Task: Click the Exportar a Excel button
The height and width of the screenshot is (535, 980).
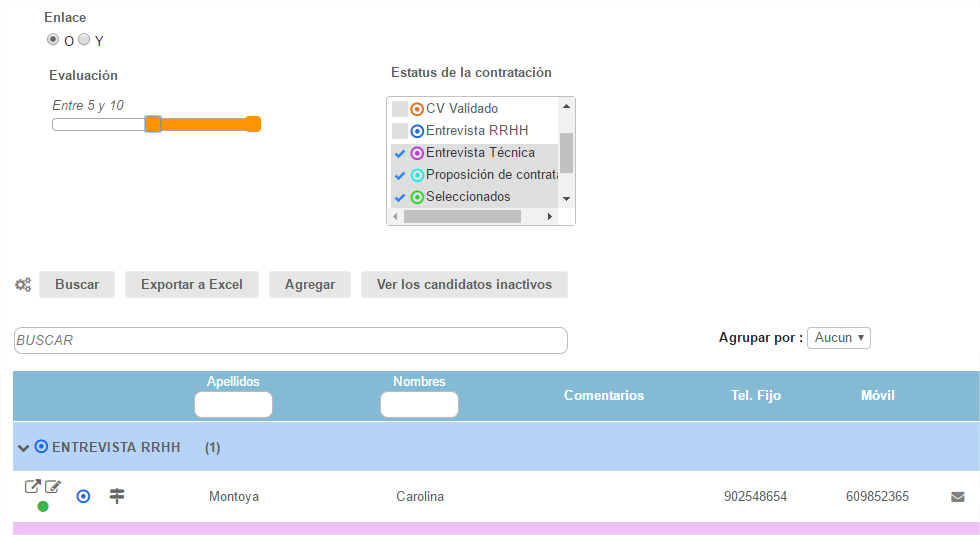Action: click(192, 284)
